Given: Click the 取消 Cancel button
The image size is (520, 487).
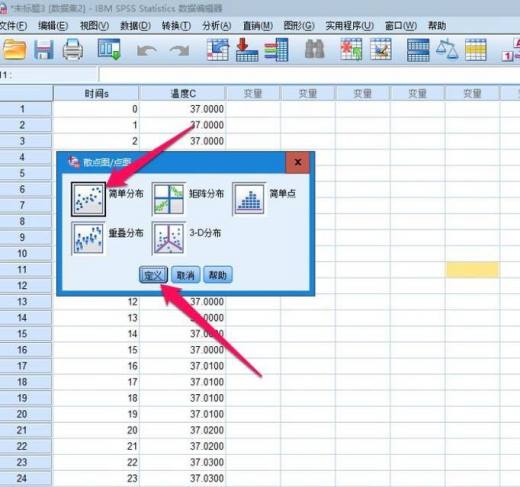Looking at the screenshot, I should [x=185, y=275].
